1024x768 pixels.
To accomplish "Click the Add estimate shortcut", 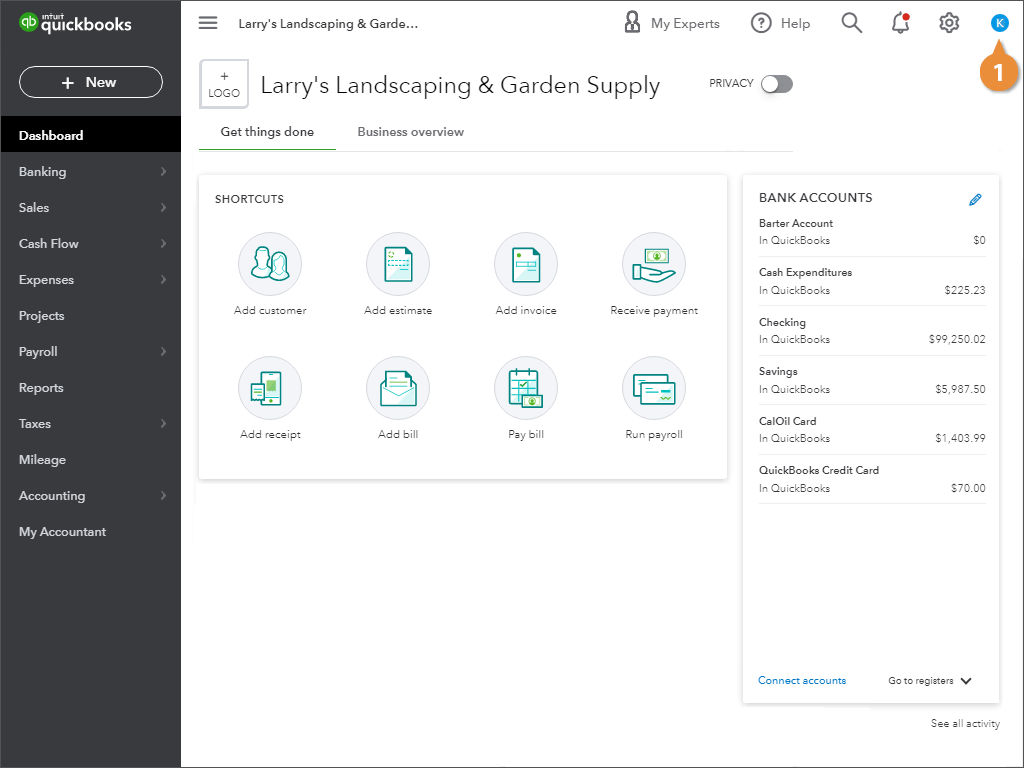I will pos(398,264).
